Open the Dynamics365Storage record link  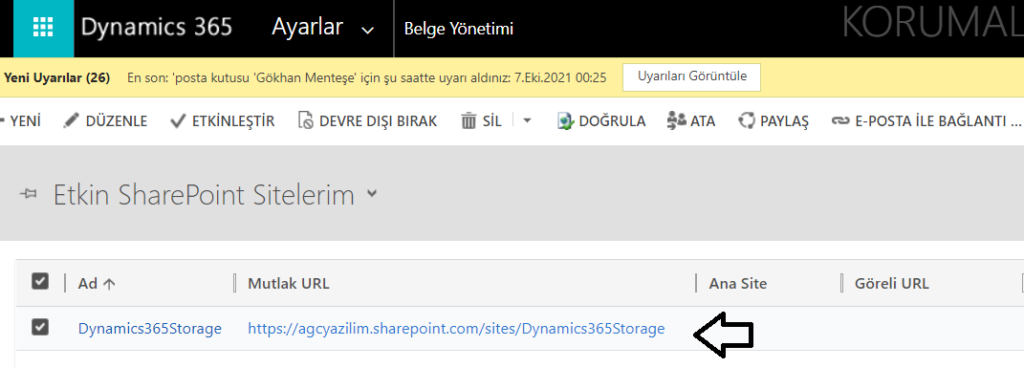tap(150, 329)
